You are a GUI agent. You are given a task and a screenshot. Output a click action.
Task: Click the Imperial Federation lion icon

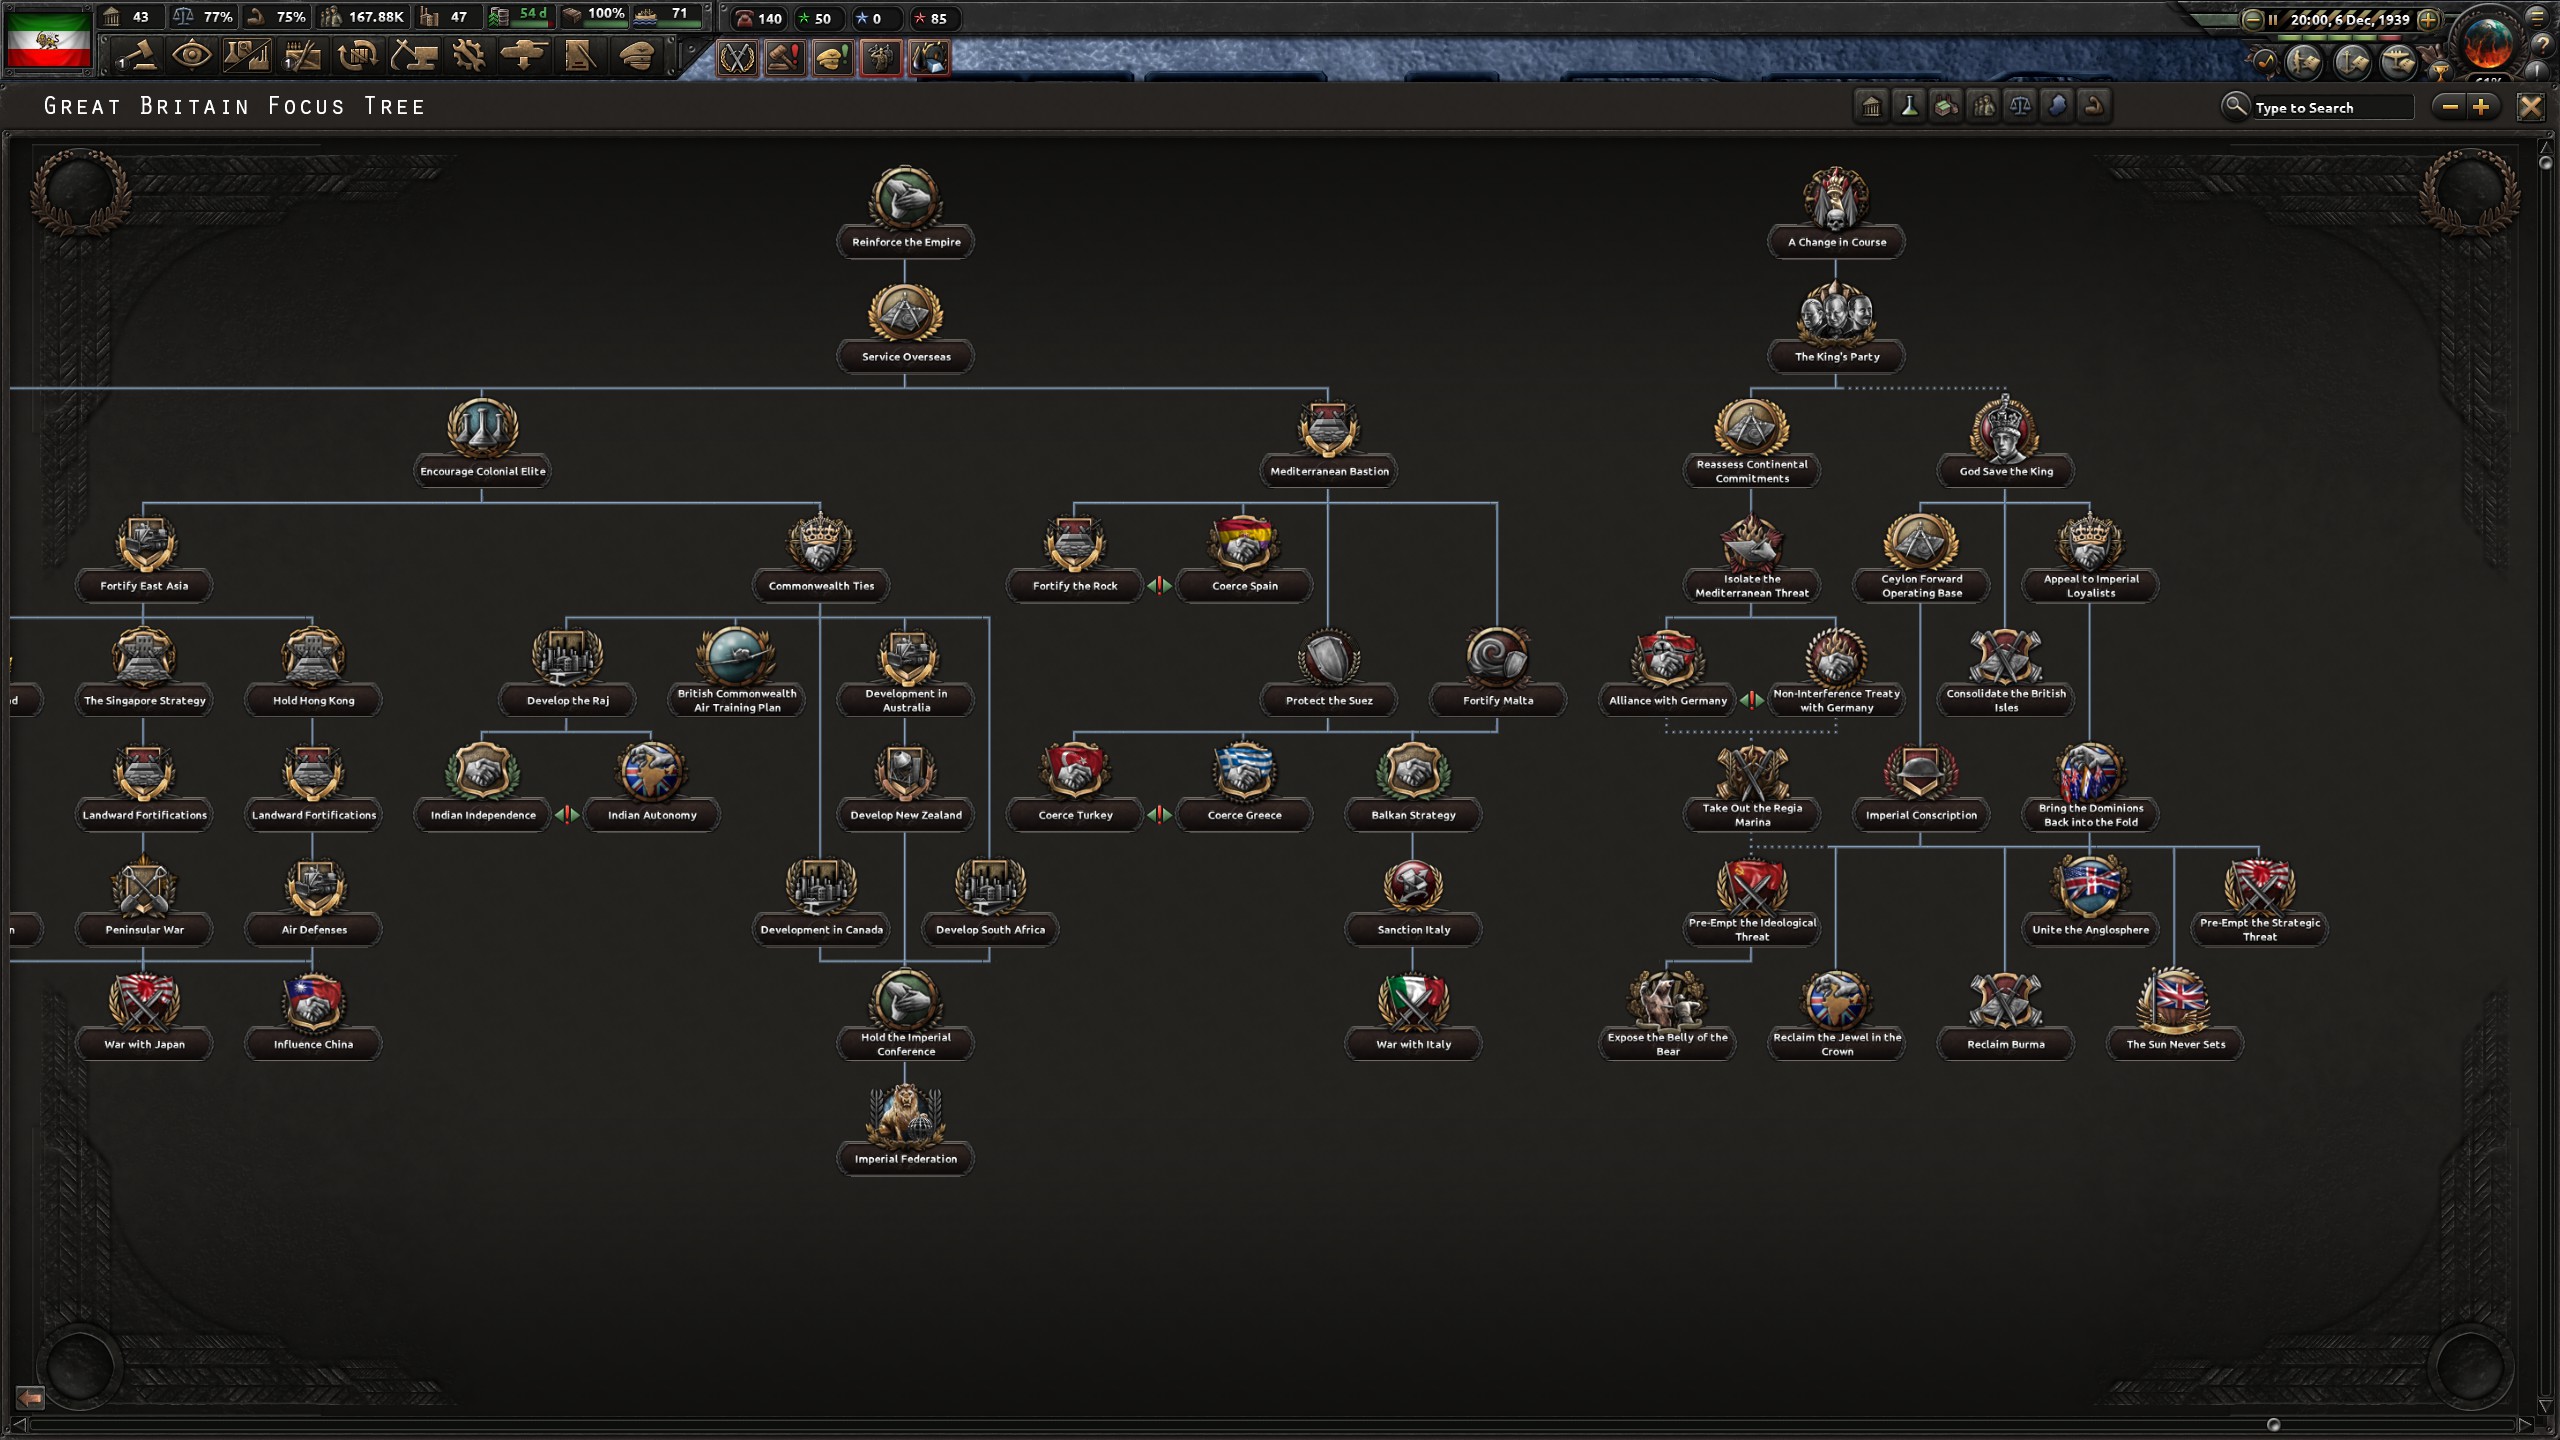pyautogui.click(x=905, y=1115)
